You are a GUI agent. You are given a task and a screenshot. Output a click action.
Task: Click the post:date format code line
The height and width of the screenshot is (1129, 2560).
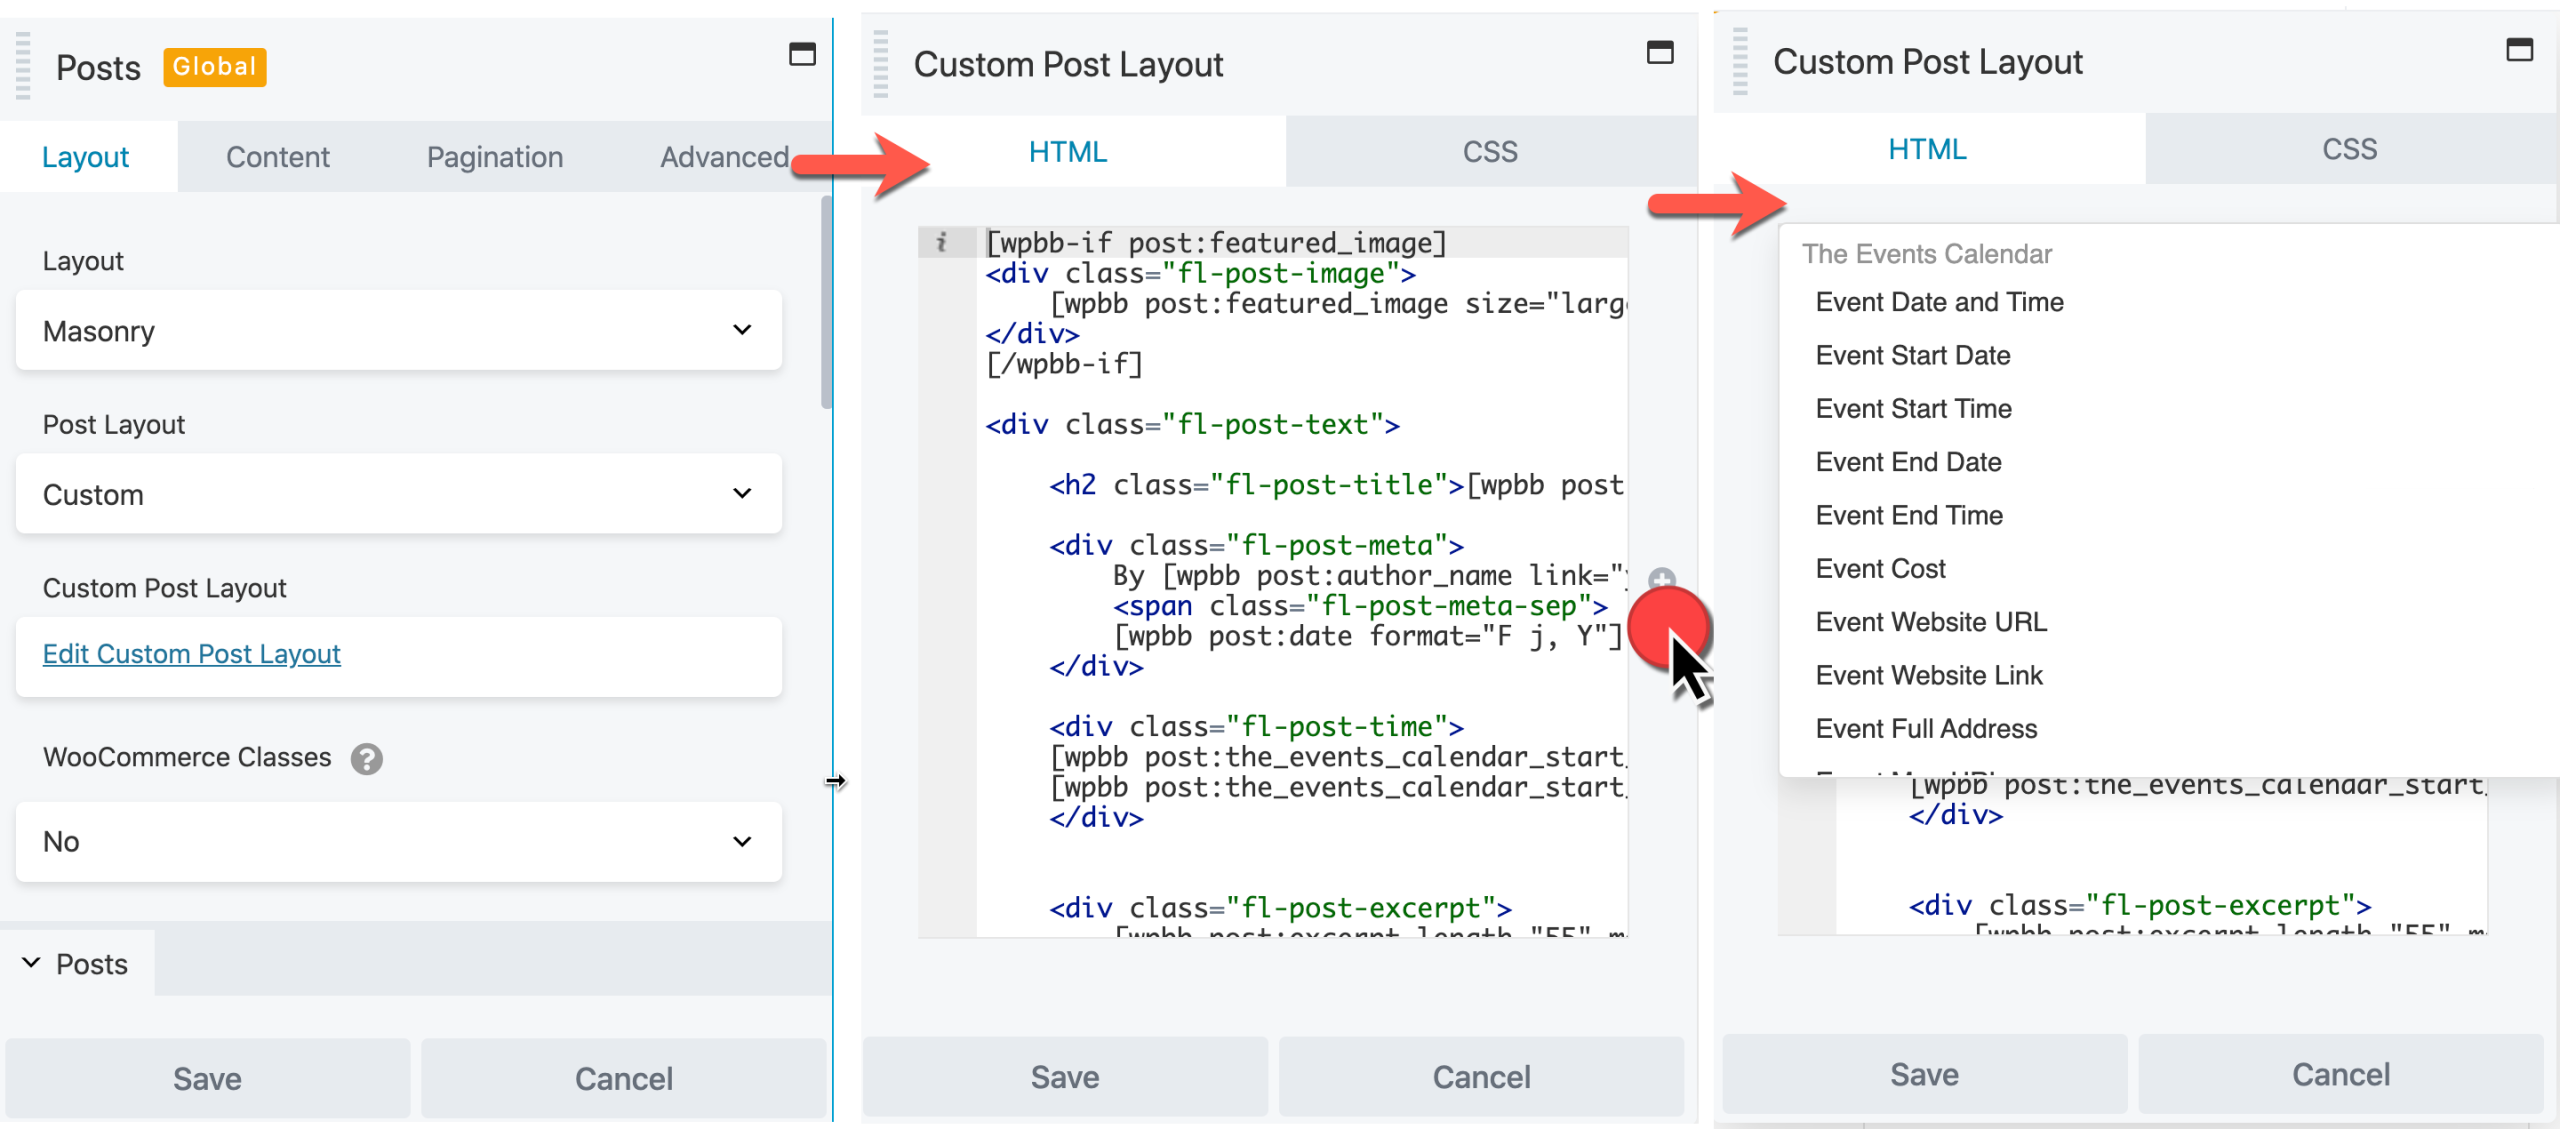(1367, 636)
